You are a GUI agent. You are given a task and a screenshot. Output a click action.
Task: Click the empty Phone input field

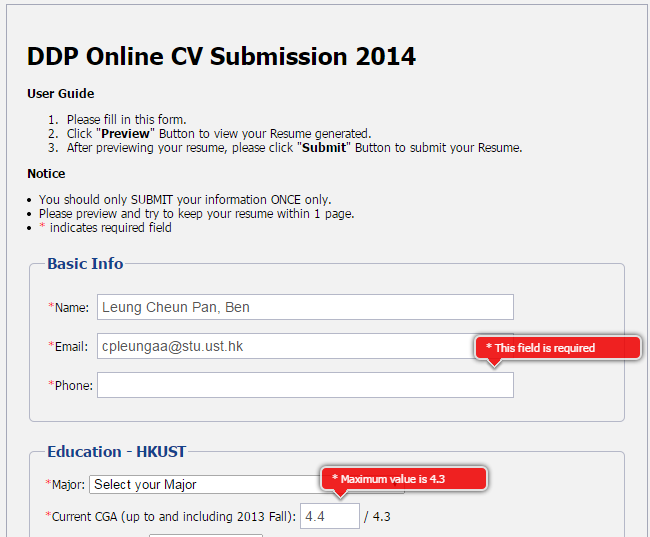point(305,385)
